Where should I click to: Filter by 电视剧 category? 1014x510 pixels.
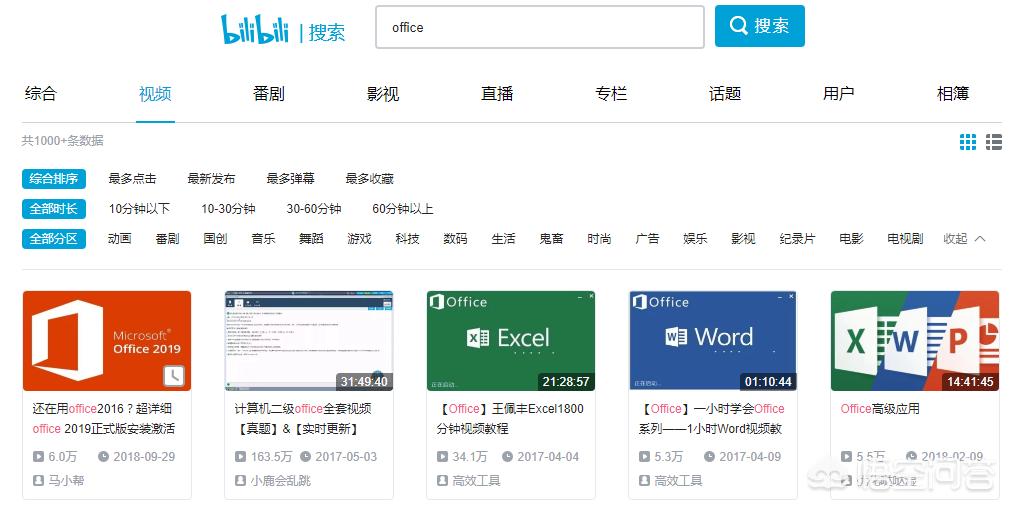click(x=905, y=239)
